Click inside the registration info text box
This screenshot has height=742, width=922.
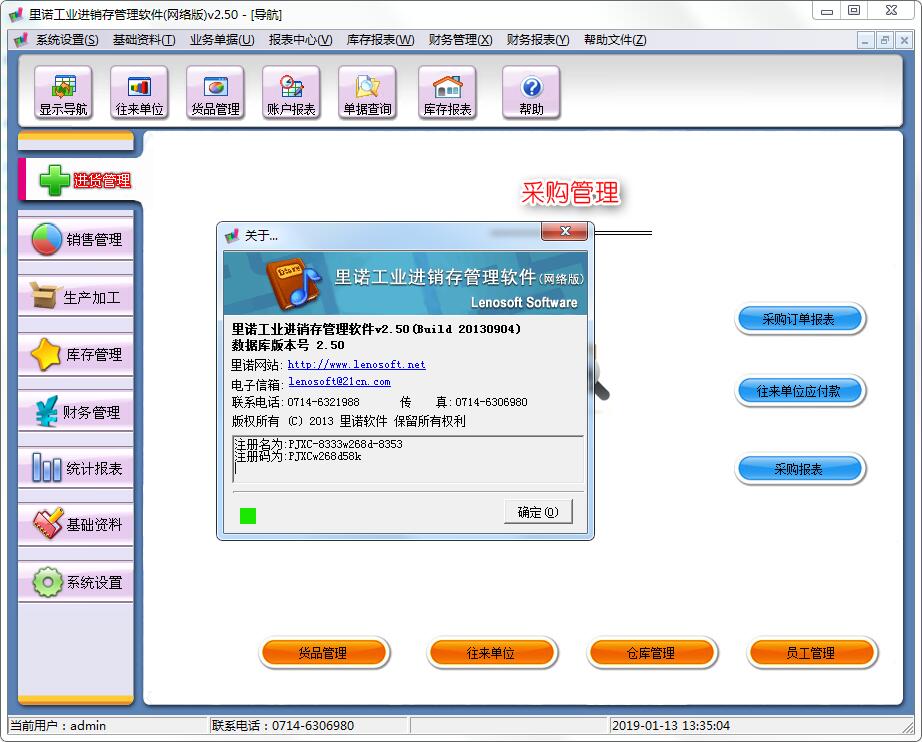[408, 459]
